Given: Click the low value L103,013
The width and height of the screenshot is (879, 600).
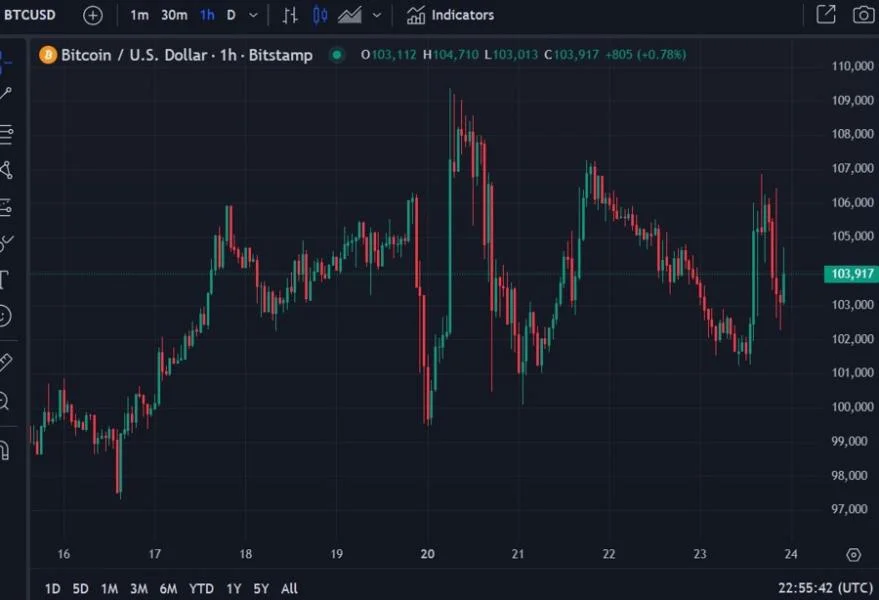Looking at the screenshot, I should (x=511, y=55).
